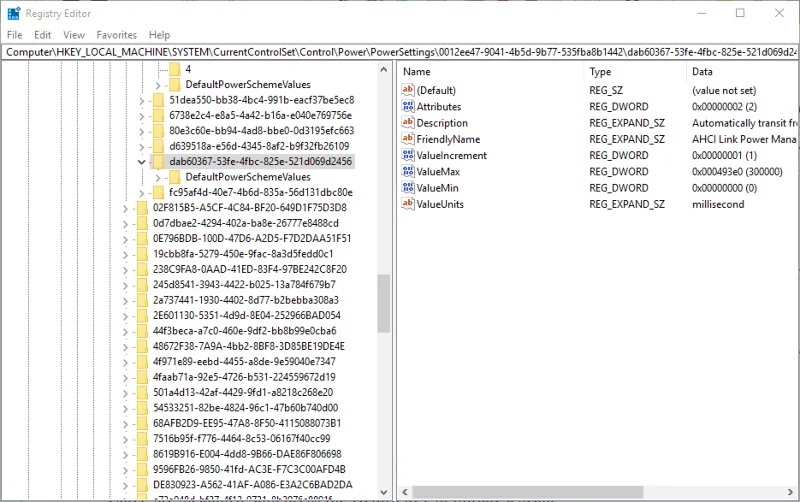The image size is (800, 502).
Task: Click folder icon of 80e3c60e-bb94 key
Action: pos(158,131)
